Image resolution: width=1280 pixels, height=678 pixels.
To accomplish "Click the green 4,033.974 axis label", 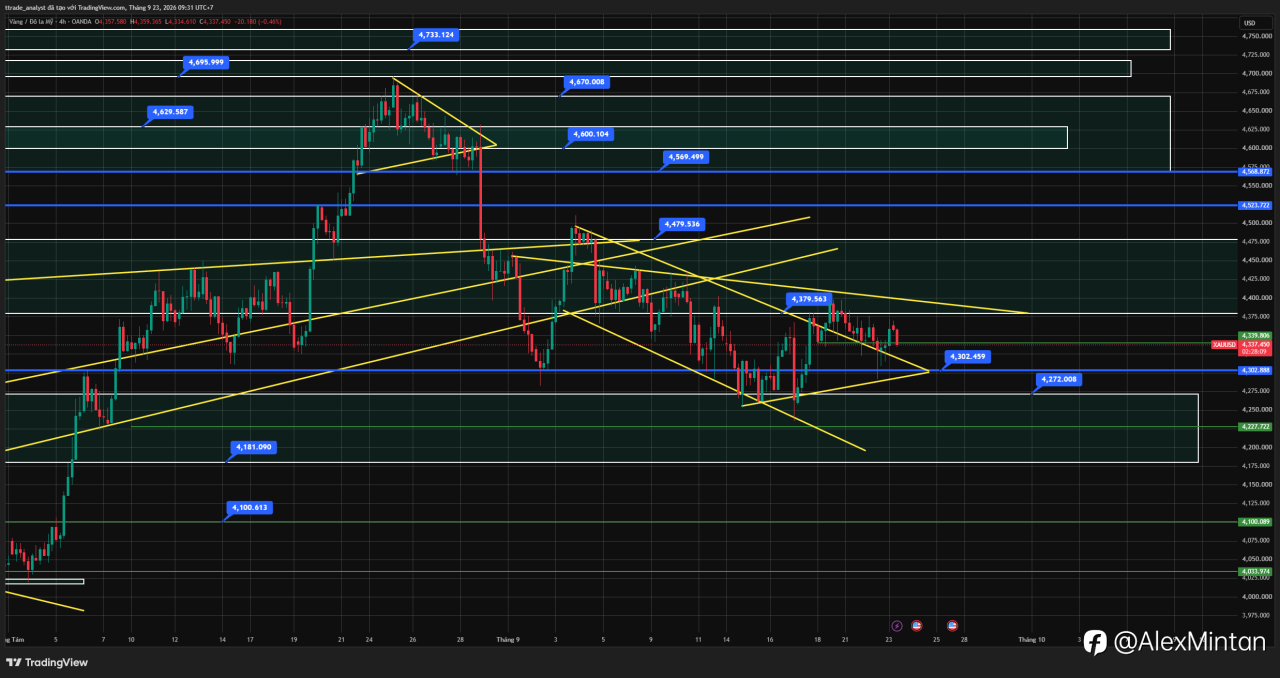I will [x=1255, y=571].
